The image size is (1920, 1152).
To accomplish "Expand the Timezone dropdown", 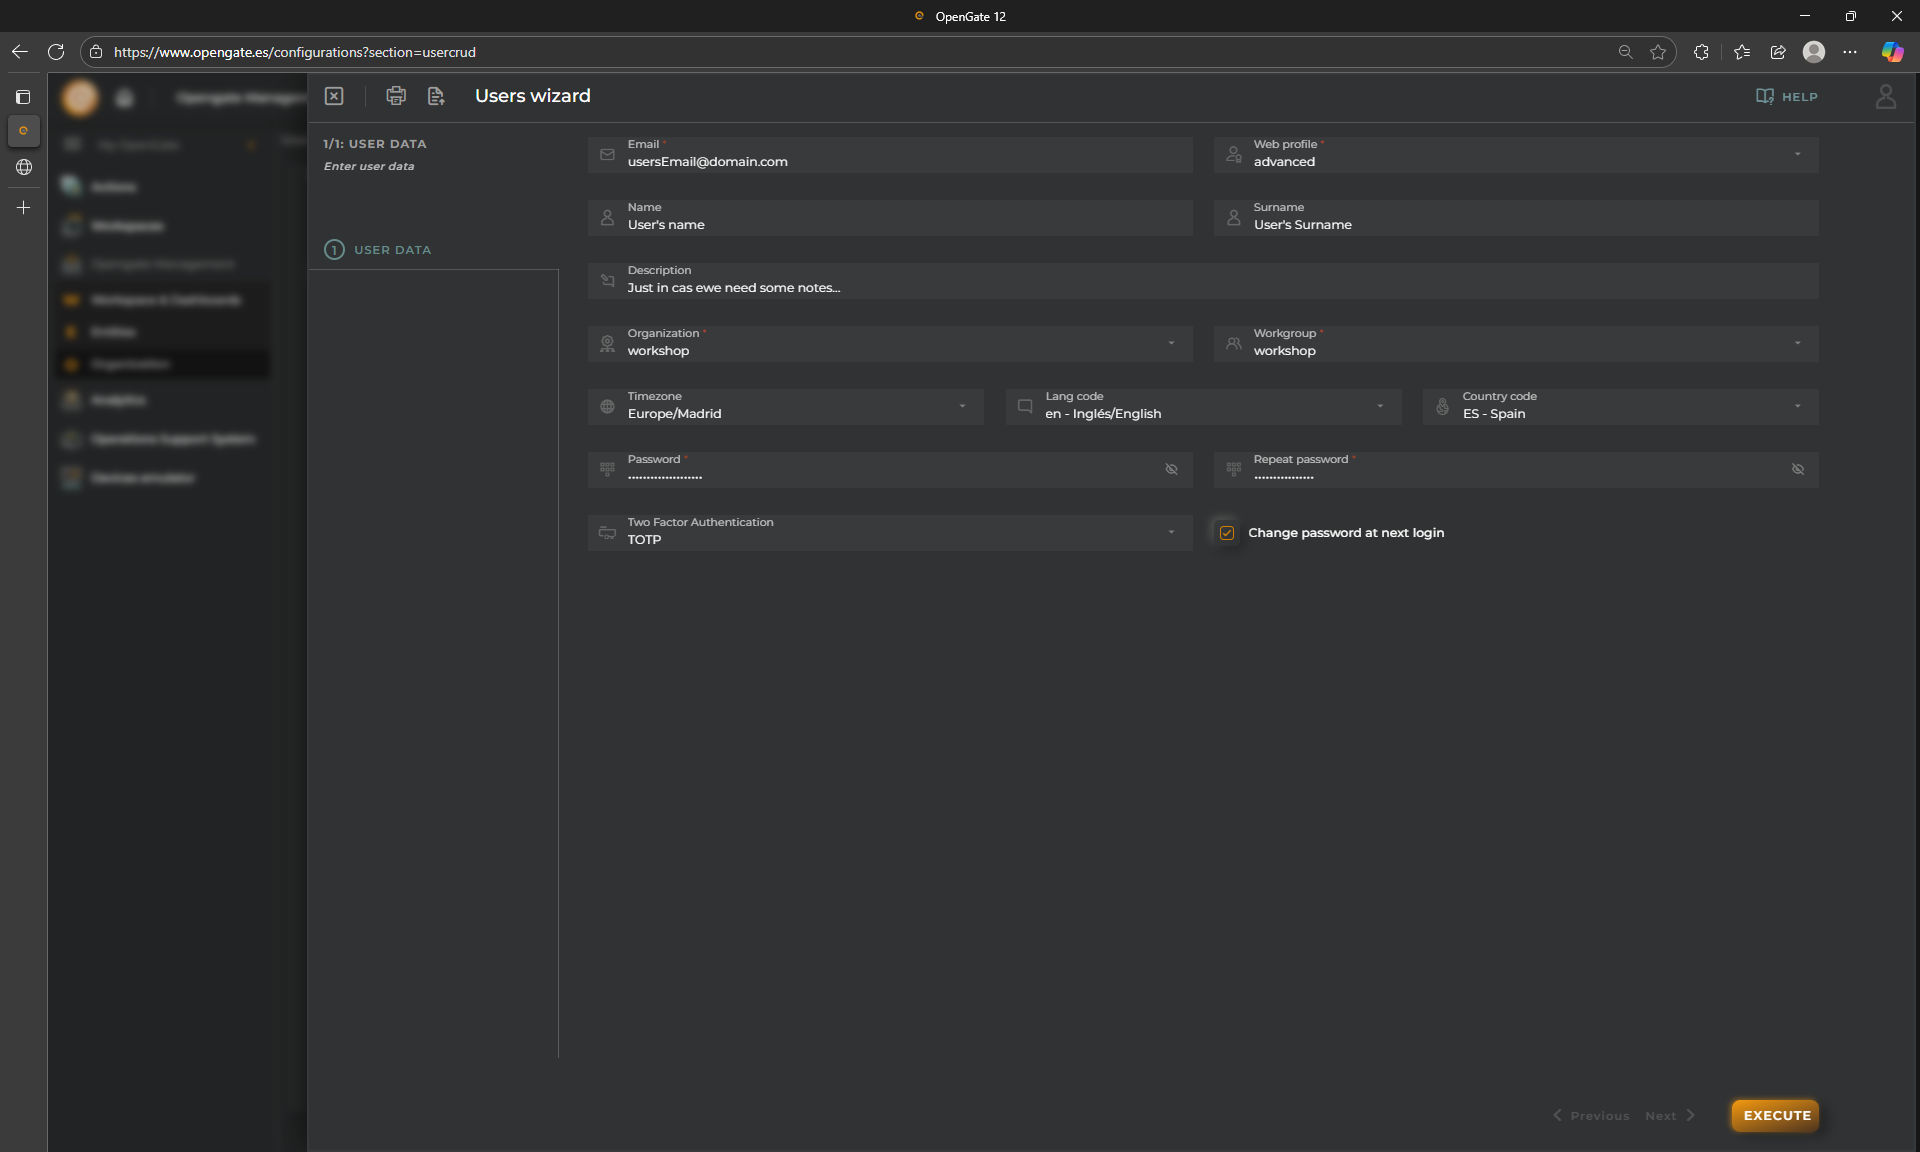I will pos(962,406).
